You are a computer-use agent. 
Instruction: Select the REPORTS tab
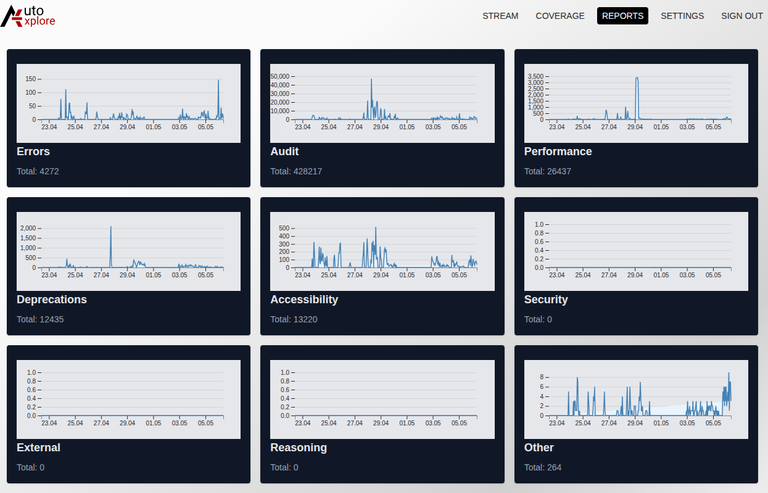click(x=622, y=16)
